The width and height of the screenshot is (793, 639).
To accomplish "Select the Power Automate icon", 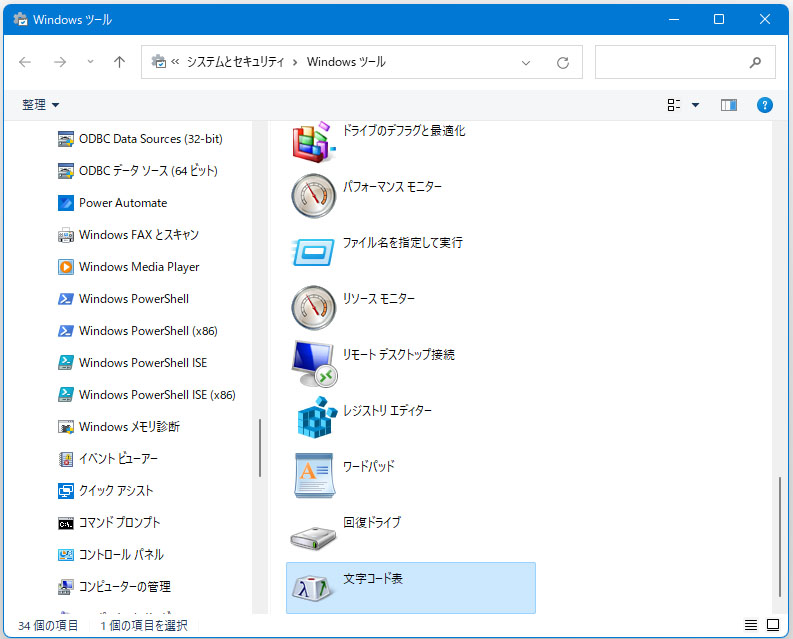I will click(x=65, y=203).
